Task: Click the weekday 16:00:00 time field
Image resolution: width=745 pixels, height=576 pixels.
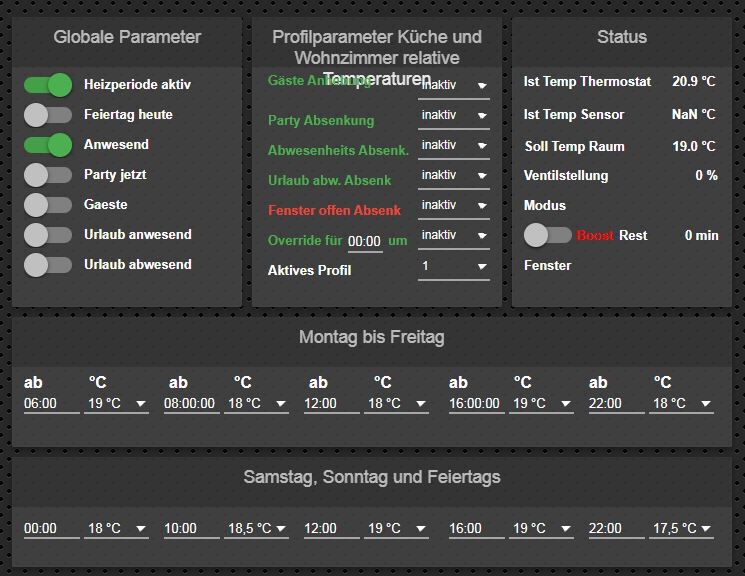Action: (476, 404)
